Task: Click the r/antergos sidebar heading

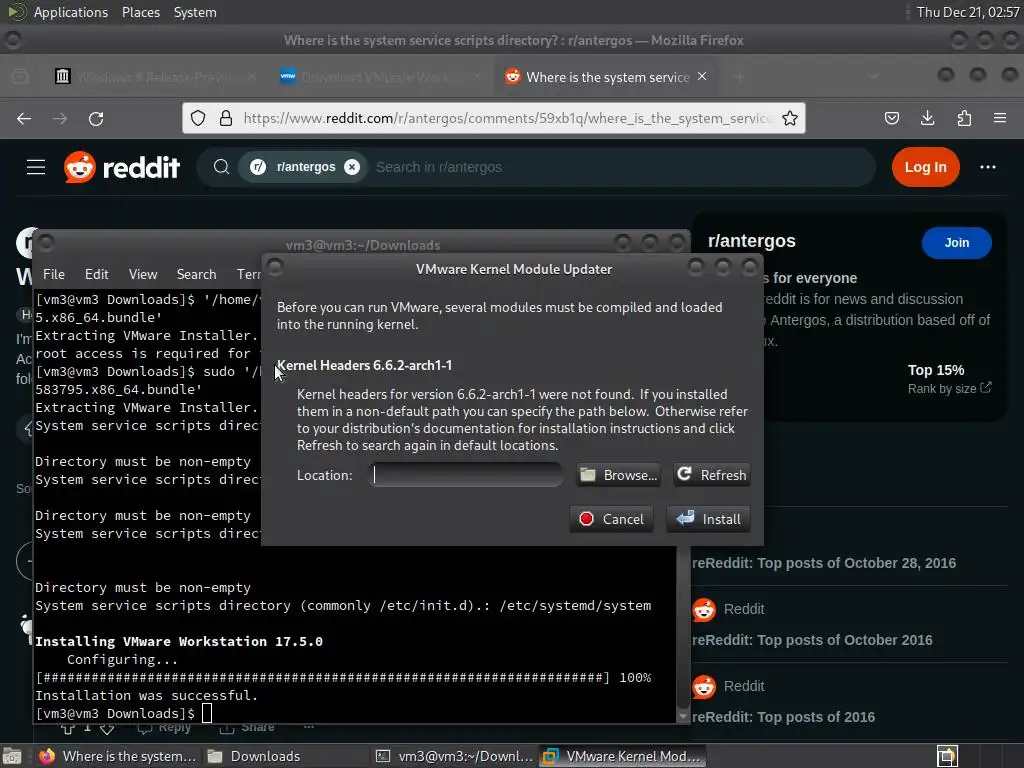Action: tap(752, 241)
